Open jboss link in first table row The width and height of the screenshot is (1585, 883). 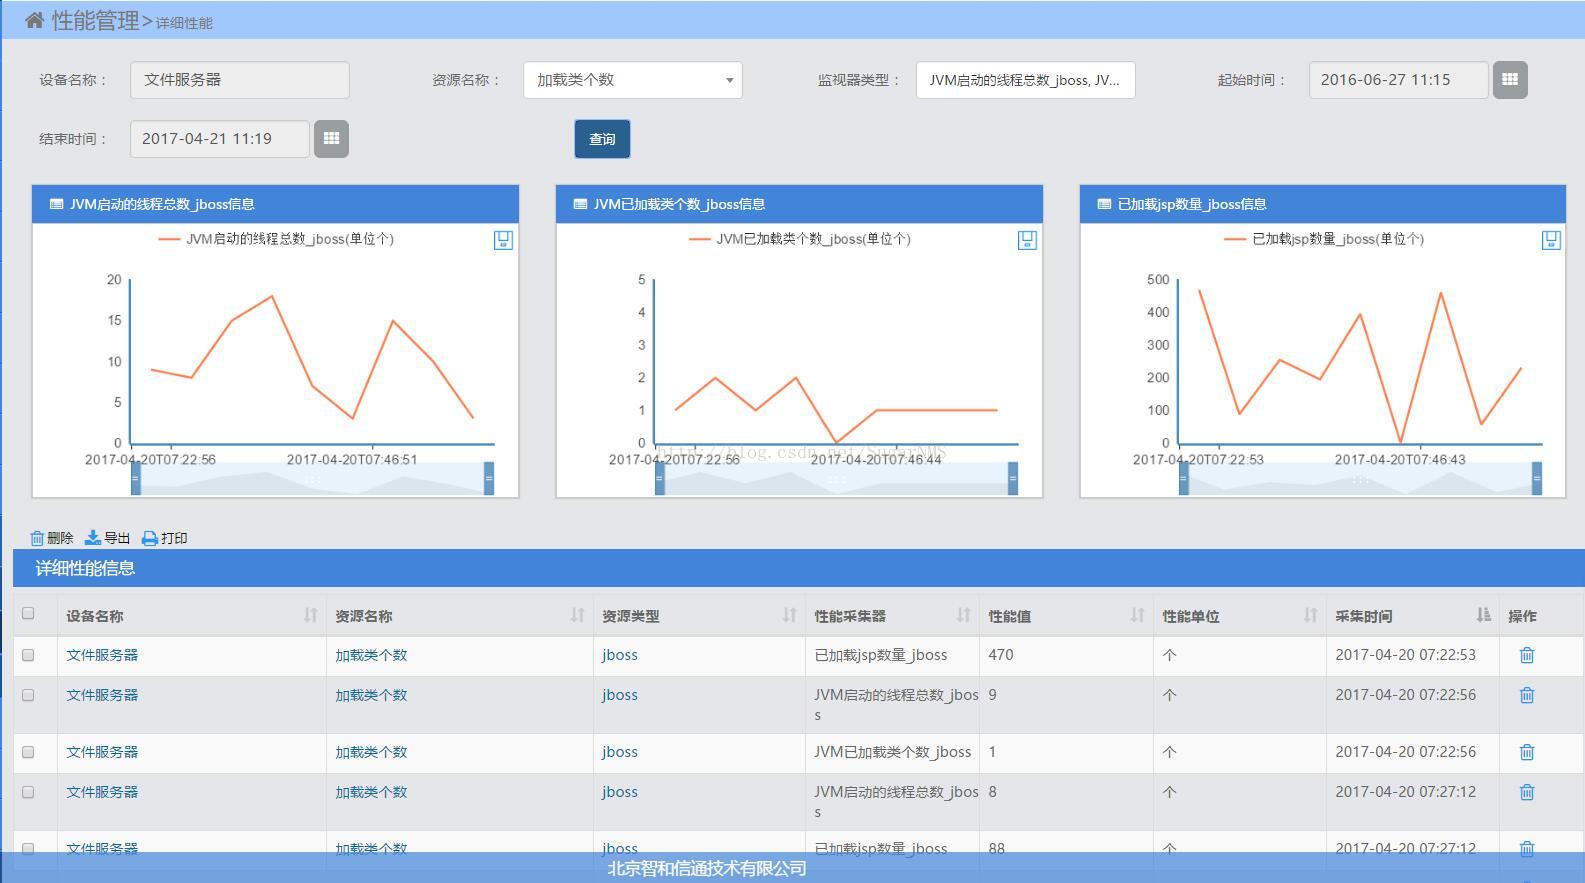pyautogui.click(x=620, y=655)
